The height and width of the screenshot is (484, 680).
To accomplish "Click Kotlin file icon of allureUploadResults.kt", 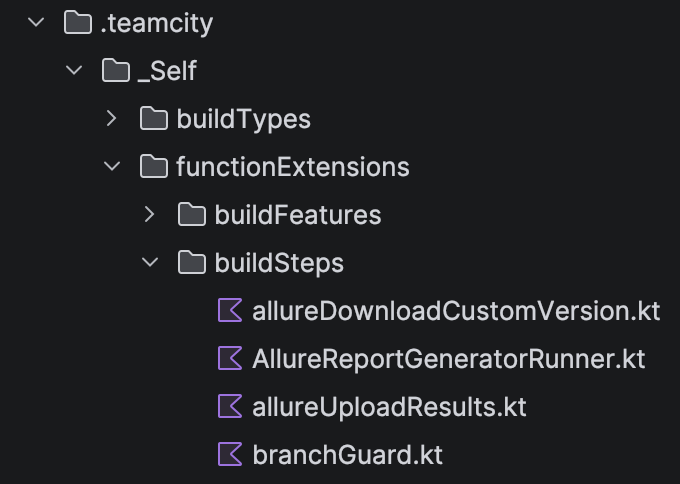I will point(230,406).
